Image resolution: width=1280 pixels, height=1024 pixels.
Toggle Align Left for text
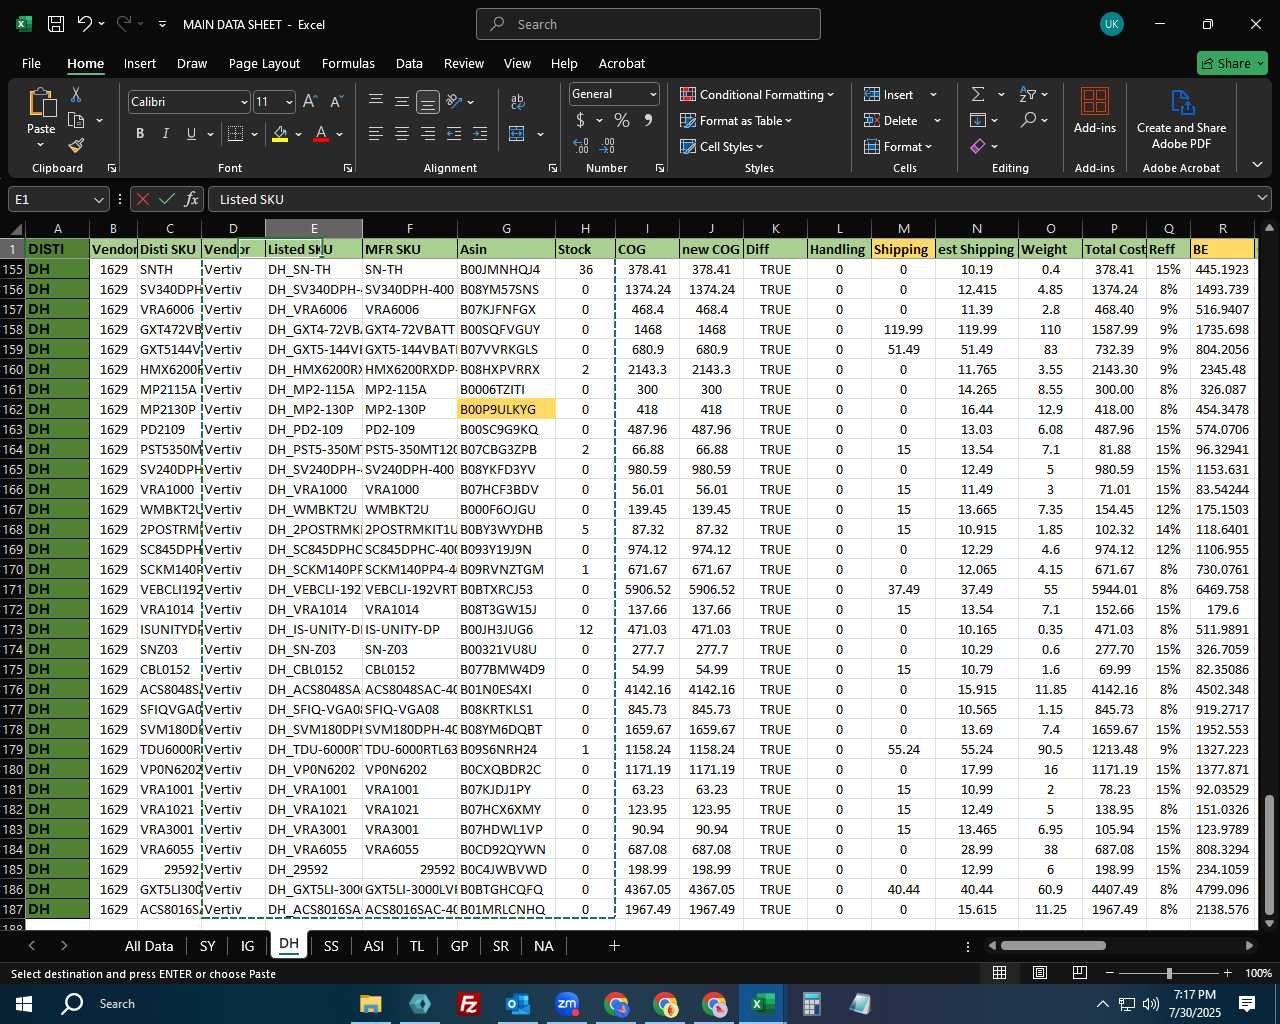(x=376, y=134)
